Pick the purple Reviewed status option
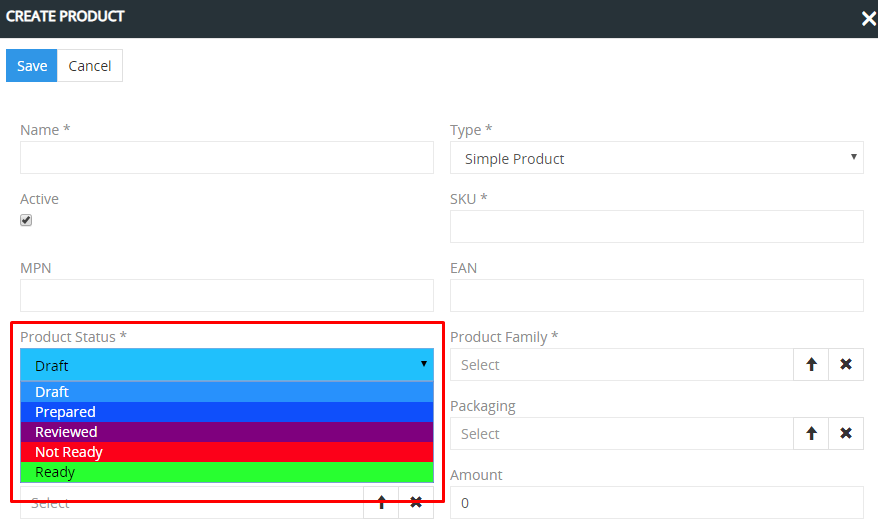This screenshot has height=532, width=878. 227,432
